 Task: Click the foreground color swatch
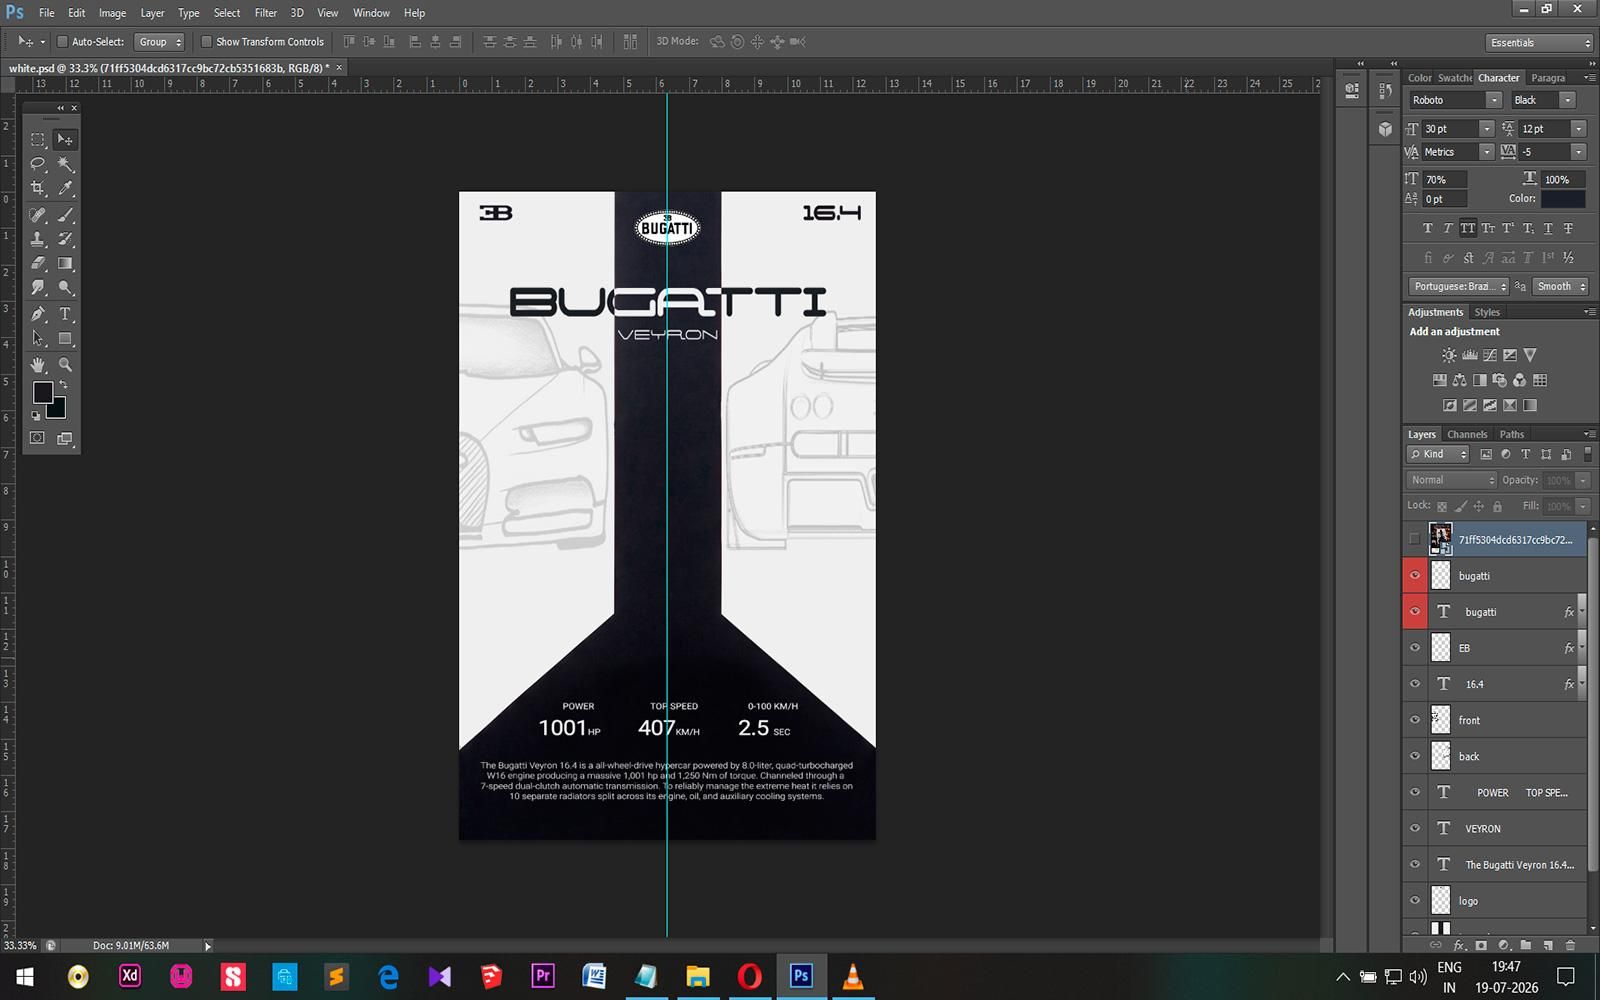[42, 392]
